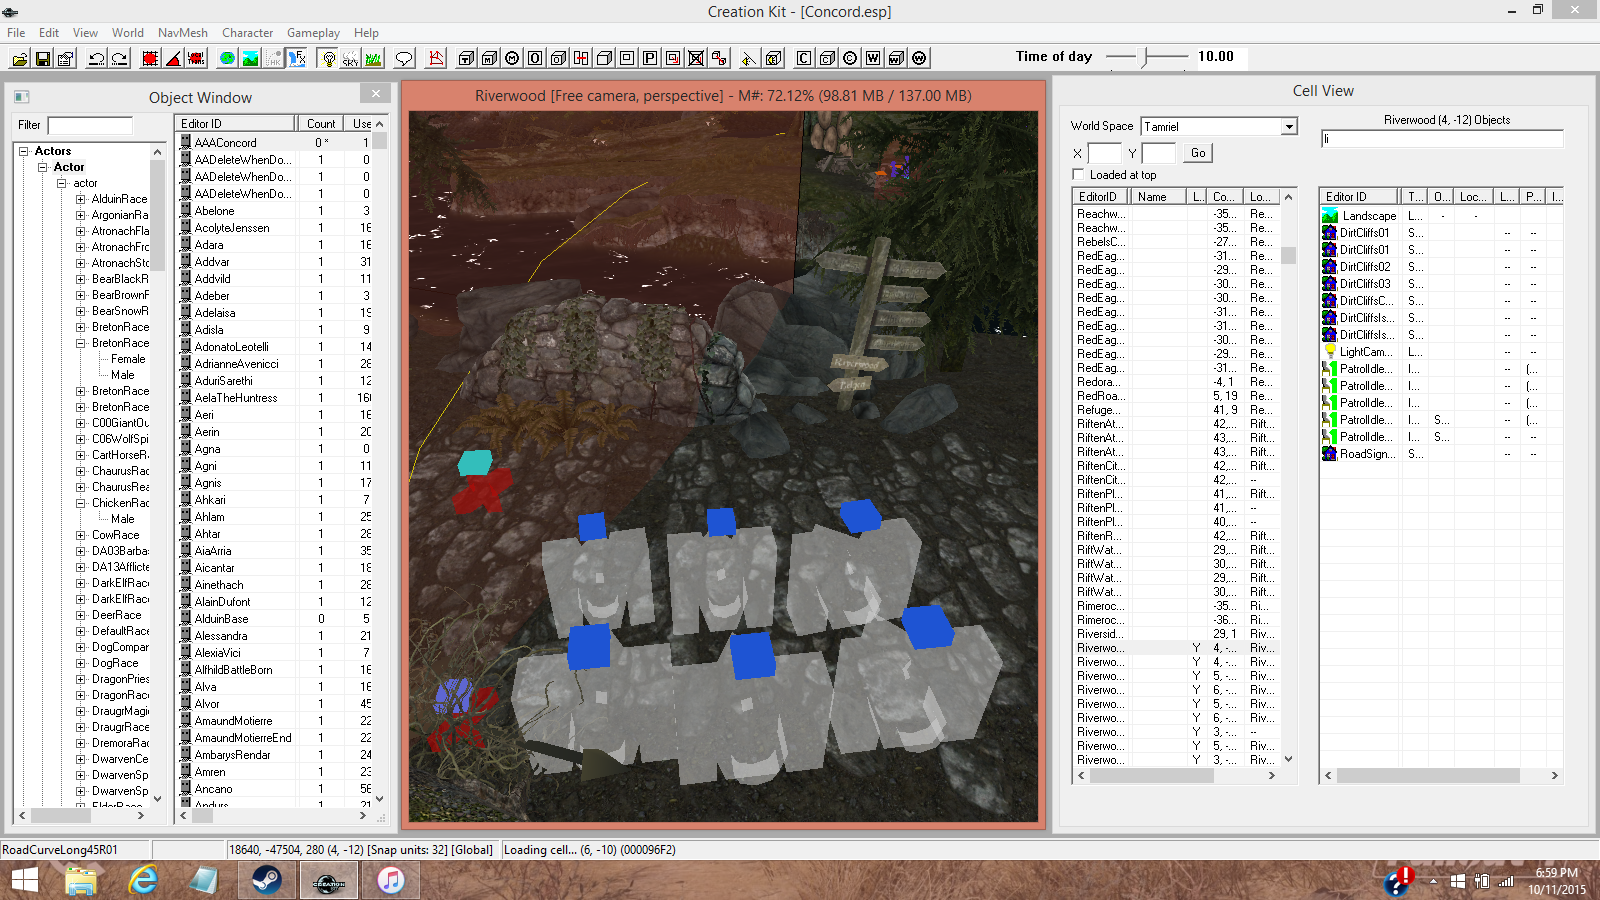This screenshot has width=1600, height=900.
Task: Collapse the lowercase actor tree node
Action: click(62, 183)
